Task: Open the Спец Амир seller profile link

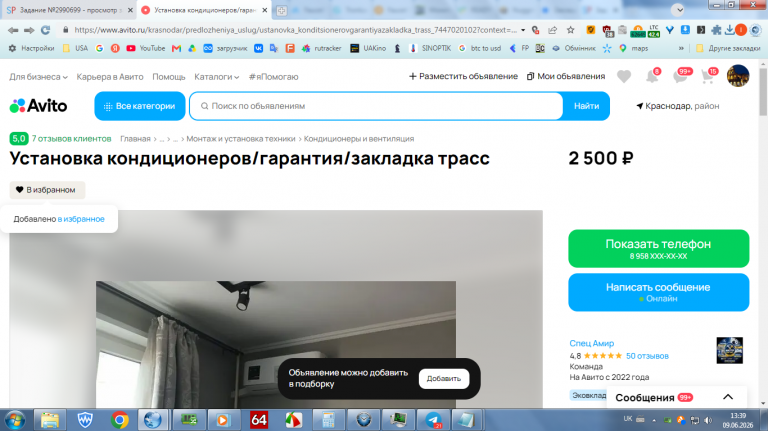Action: [x=591, y=343]
